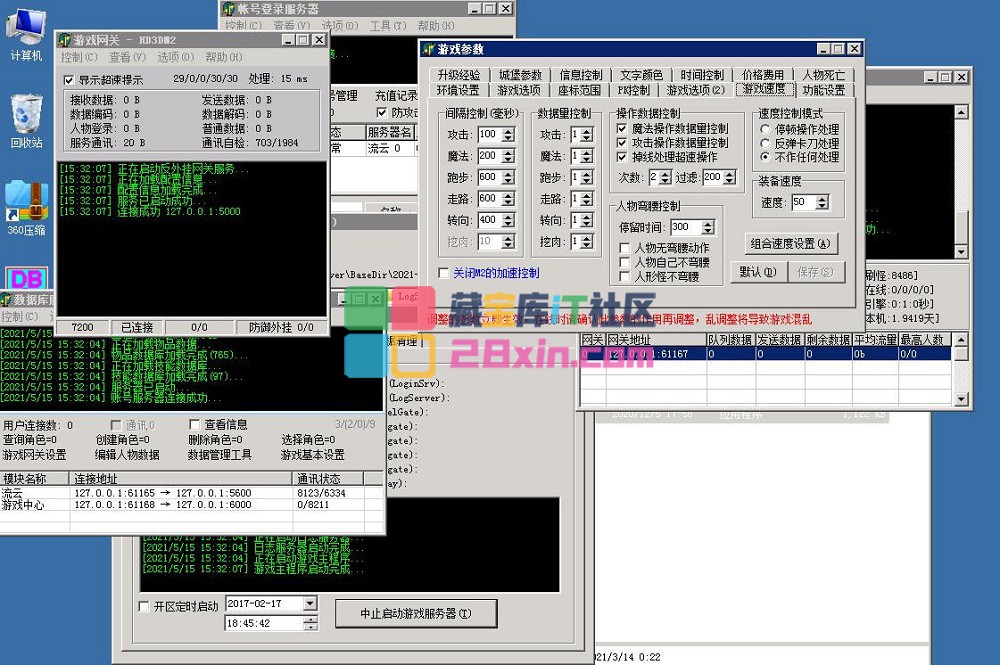Open 查看(V) menu in 游戏网关 window

[x=127, y=57]
